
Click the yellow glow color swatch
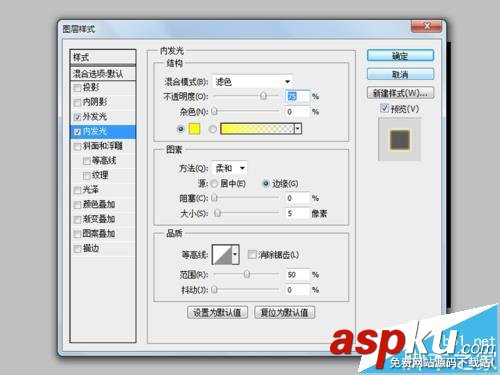(194, 129)
